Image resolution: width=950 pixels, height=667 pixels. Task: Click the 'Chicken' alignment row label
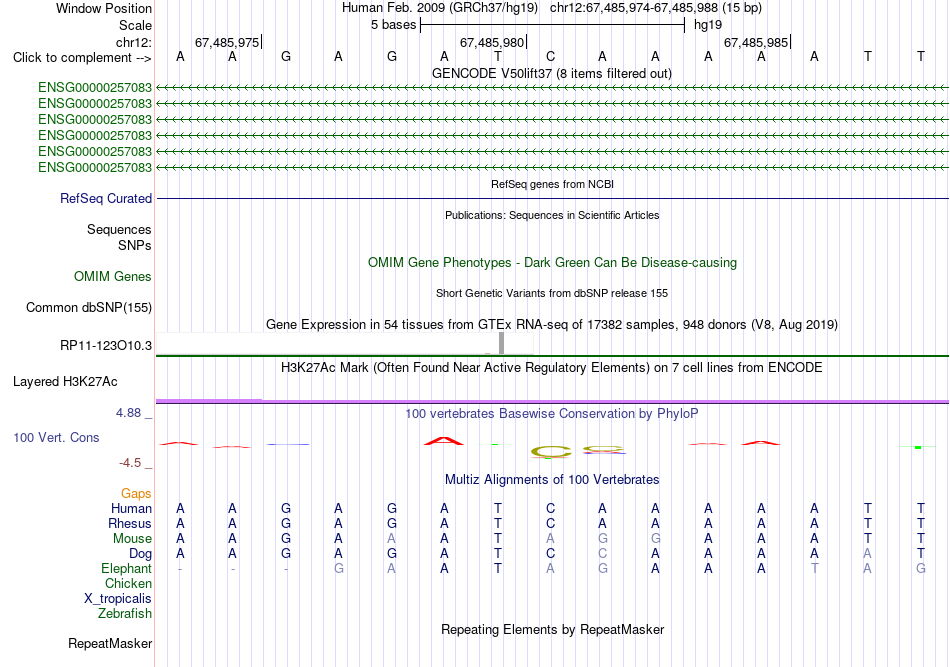click(128, 583)
